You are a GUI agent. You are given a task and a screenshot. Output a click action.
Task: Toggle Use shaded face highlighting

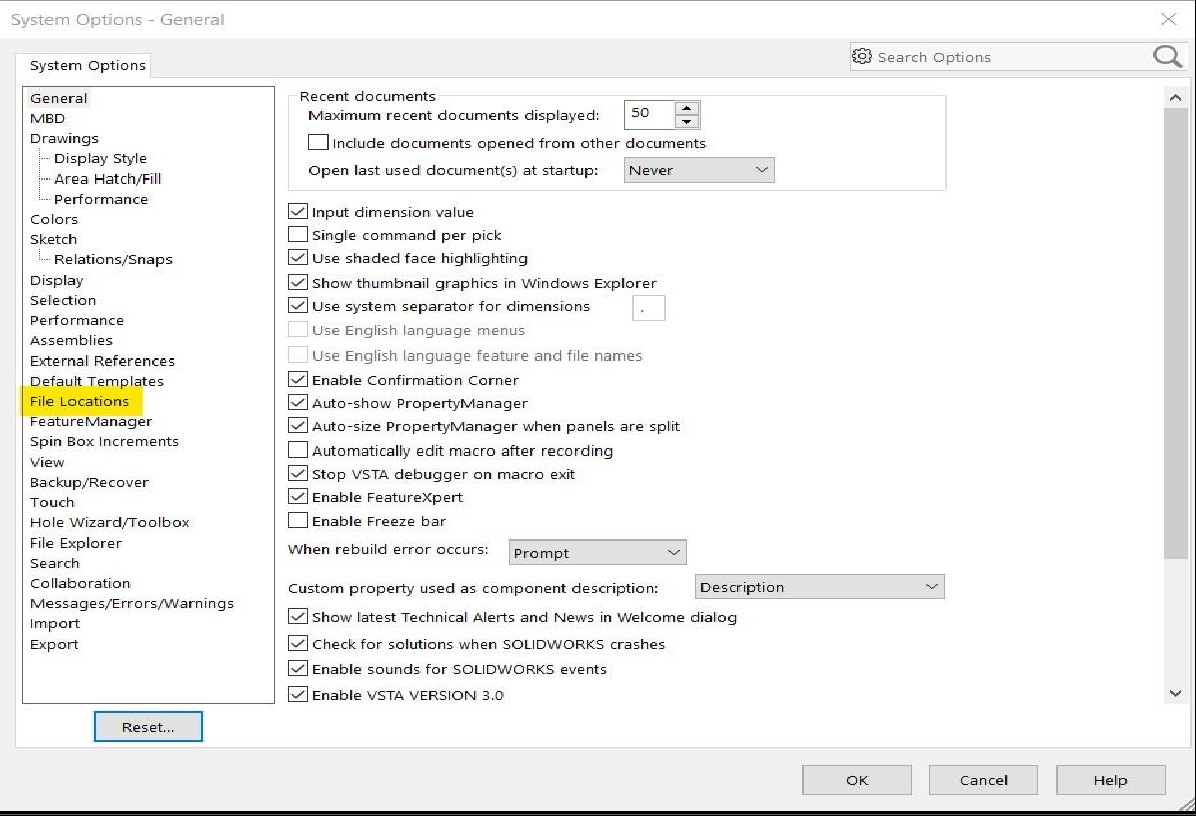tap(298, 258)
